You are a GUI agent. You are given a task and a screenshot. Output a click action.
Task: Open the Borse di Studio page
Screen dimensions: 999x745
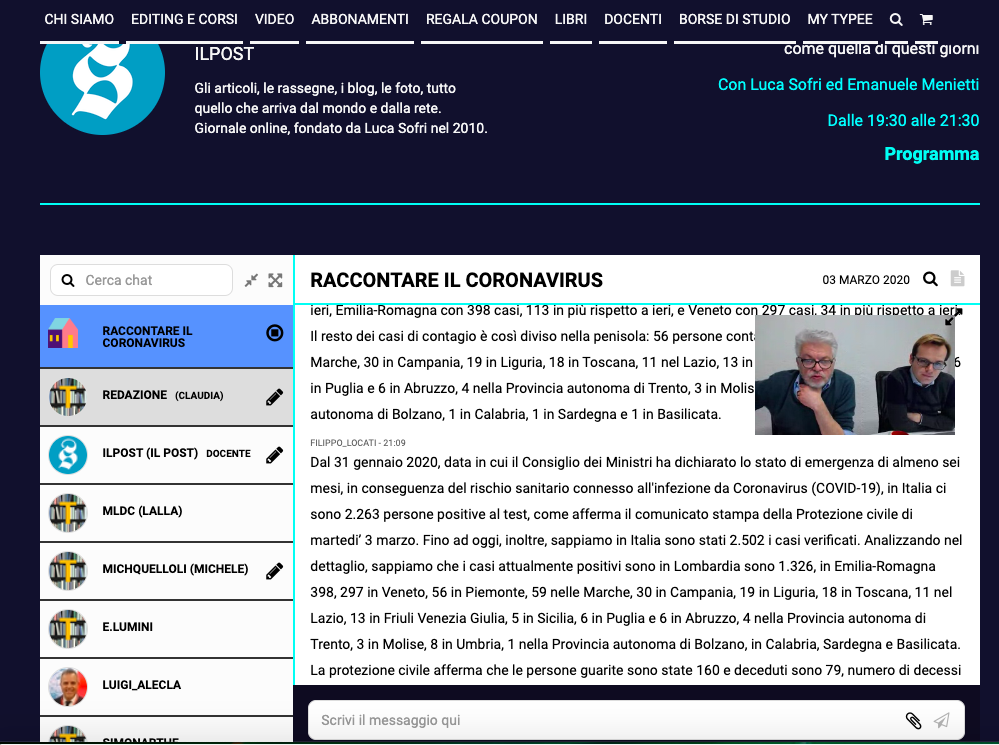coord(734,20)
